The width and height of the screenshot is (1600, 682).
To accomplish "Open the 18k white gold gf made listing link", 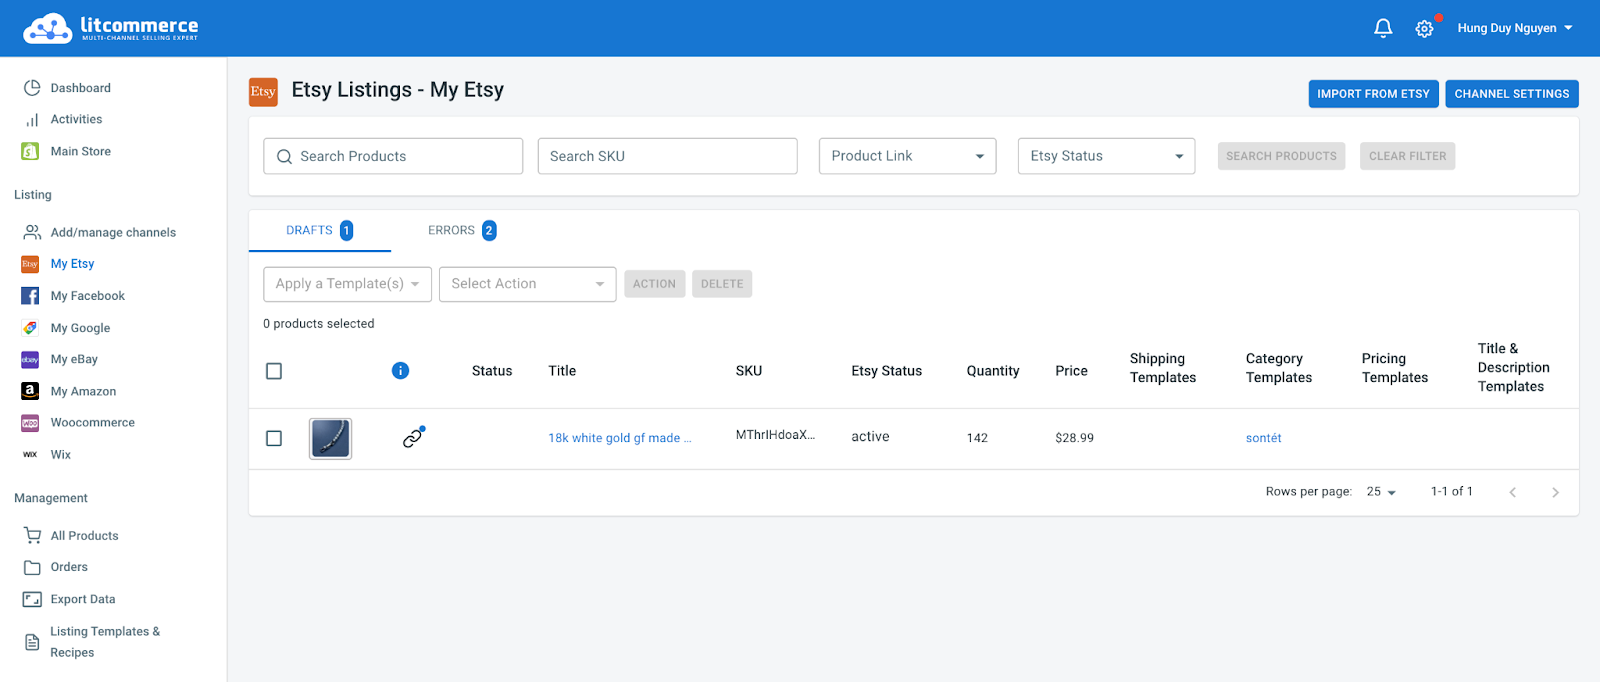I will coord(619,438).
